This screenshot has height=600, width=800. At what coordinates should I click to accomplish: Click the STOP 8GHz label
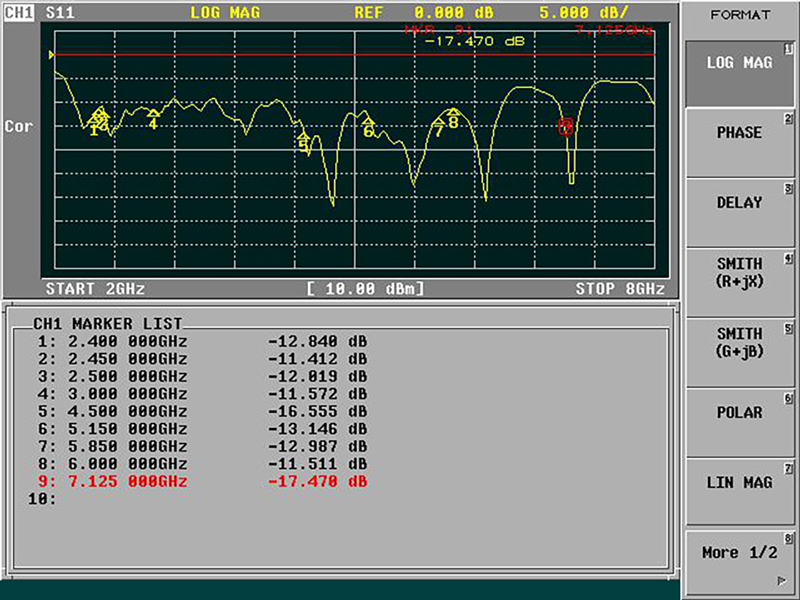620,289
